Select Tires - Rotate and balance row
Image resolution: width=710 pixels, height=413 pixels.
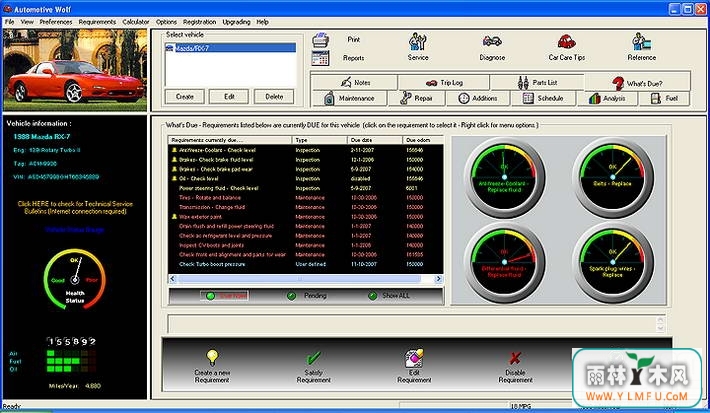[x=306, y=197]
